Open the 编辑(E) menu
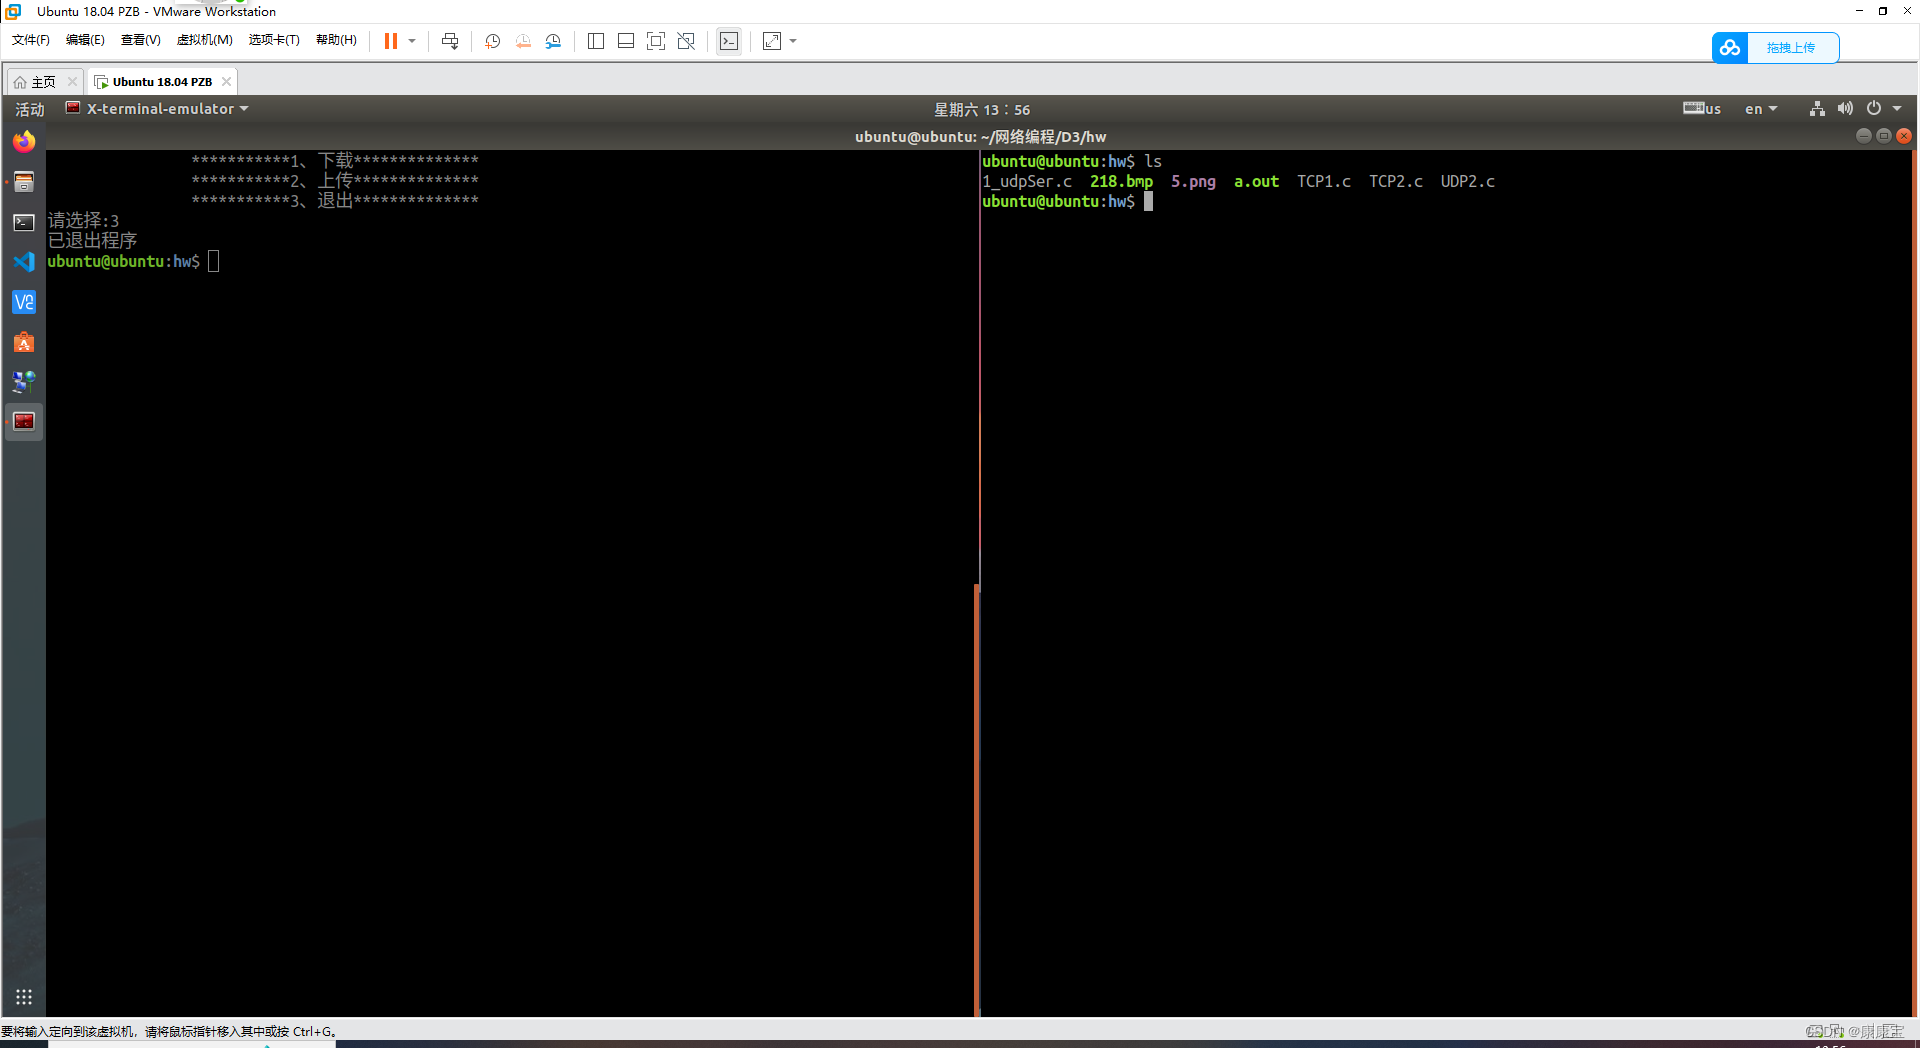 click(85, 40)
